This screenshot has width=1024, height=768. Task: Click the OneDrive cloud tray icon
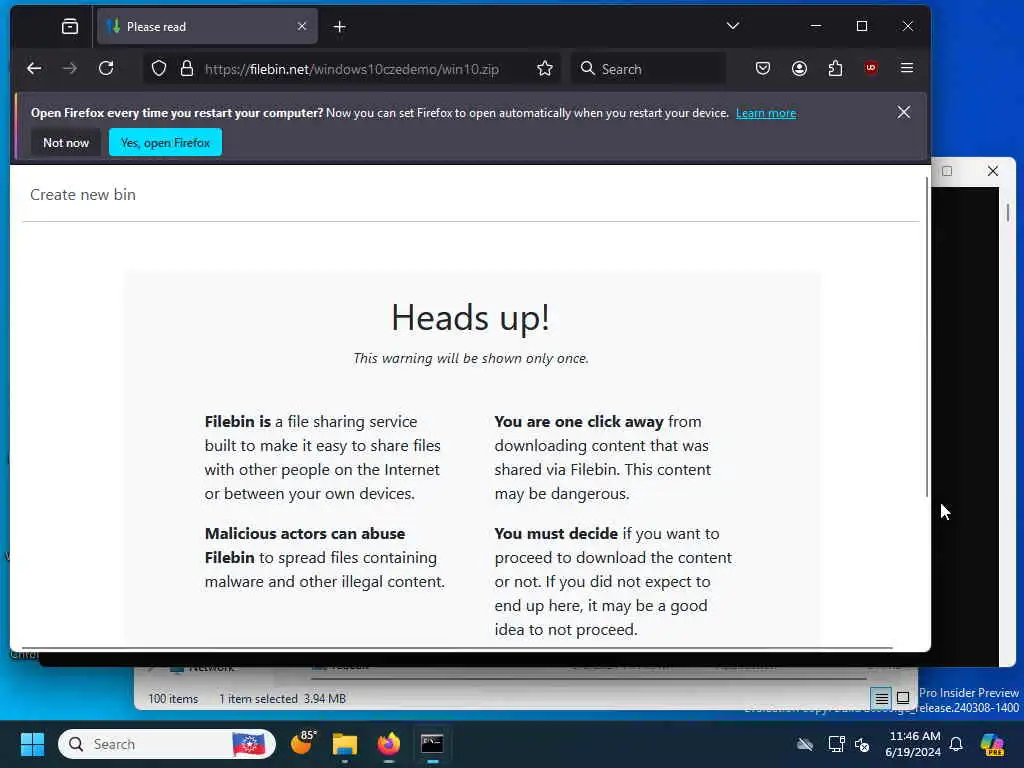point(805,744)
